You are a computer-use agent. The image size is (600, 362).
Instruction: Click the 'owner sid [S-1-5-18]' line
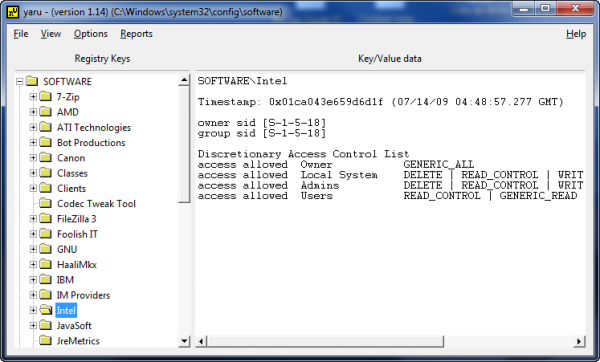pos(262,123)
